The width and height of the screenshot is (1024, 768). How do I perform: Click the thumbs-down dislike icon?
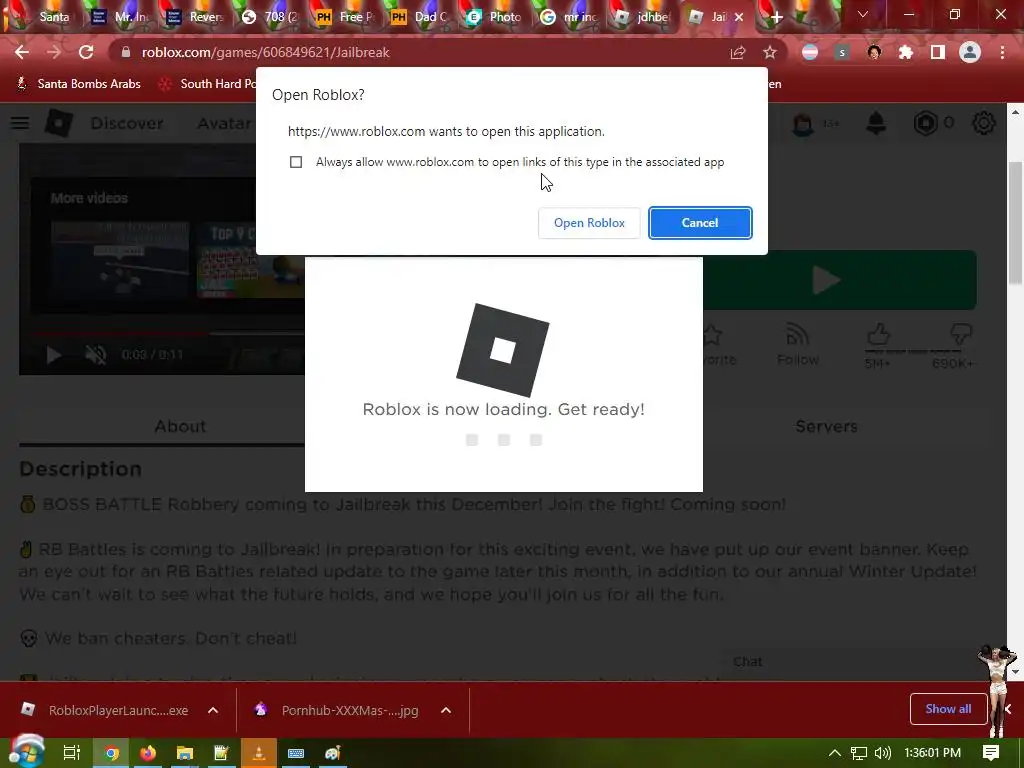[x=961, y=334]
